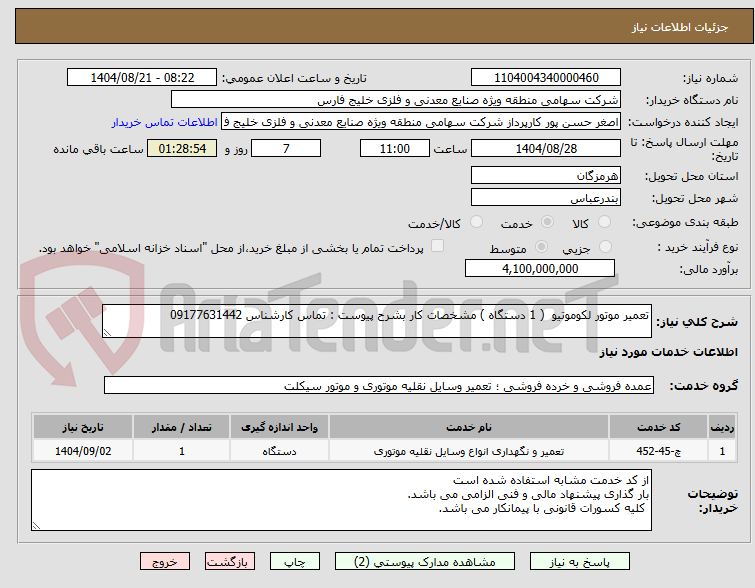Click service code cell 'چ-45-452'

point(658,451)
